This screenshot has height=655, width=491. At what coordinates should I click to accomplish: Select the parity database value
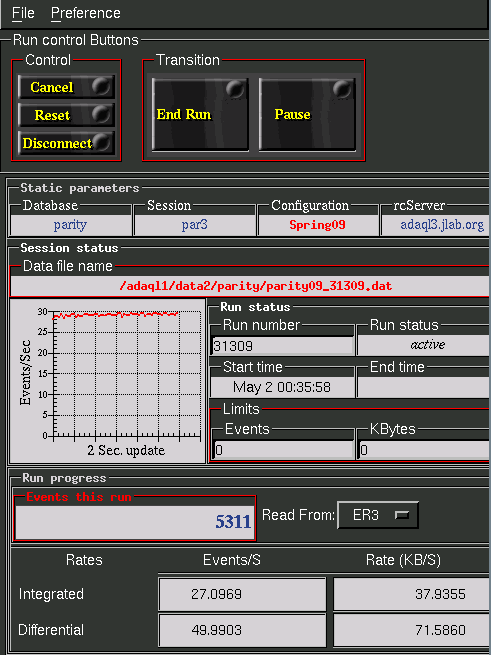pyautogui.click(x=70, y=225)
